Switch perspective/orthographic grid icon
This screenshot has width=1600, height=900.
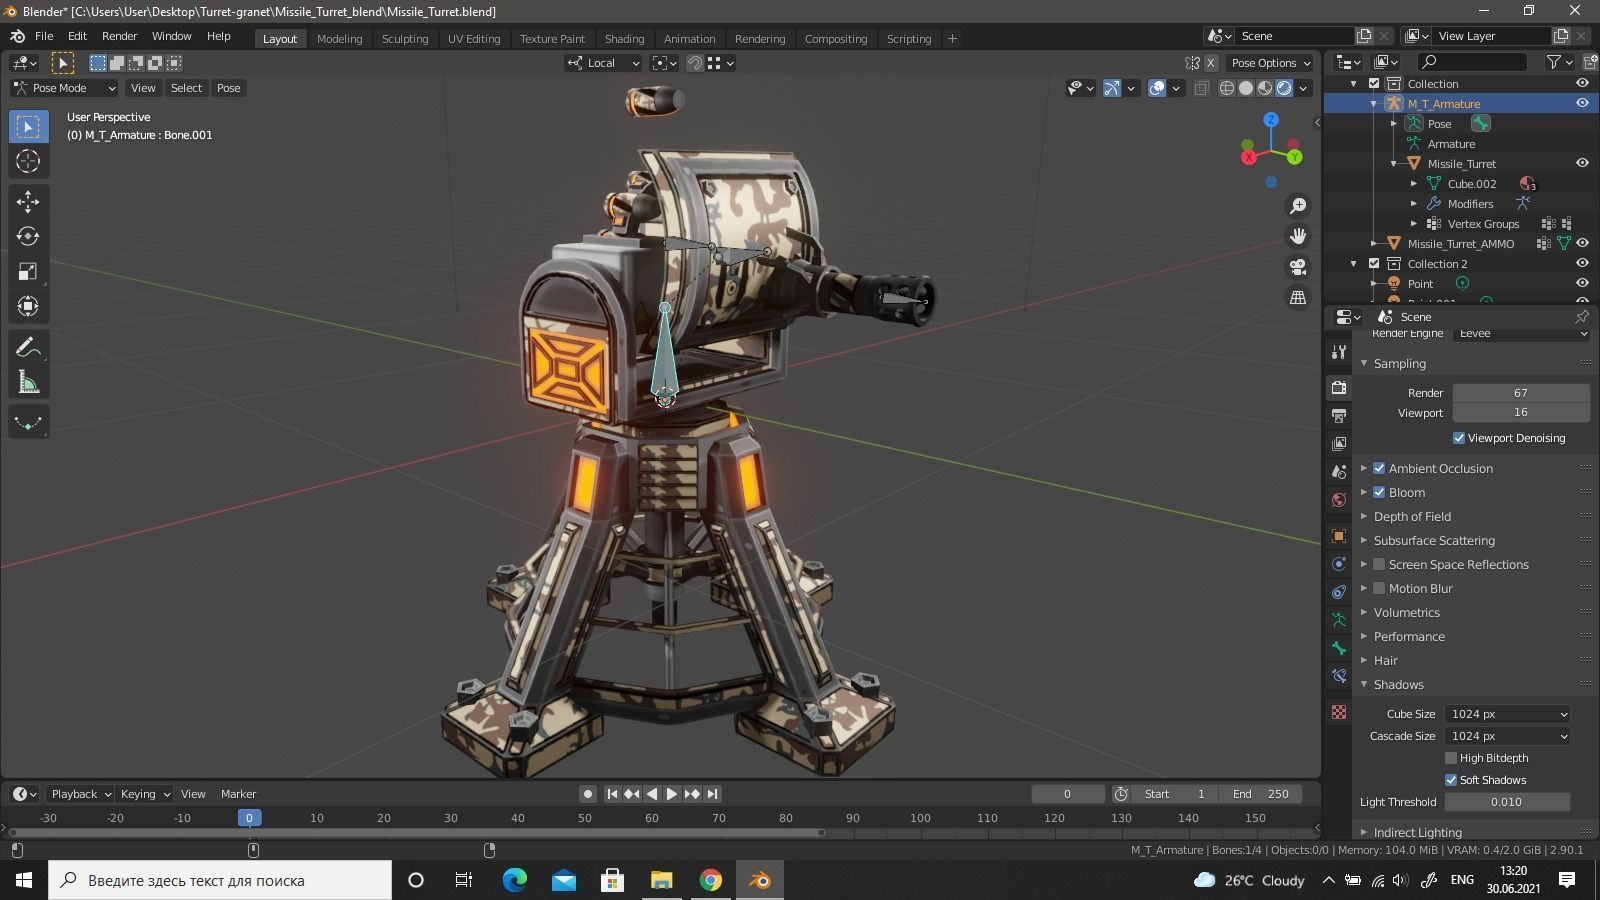pos(1298,298)
